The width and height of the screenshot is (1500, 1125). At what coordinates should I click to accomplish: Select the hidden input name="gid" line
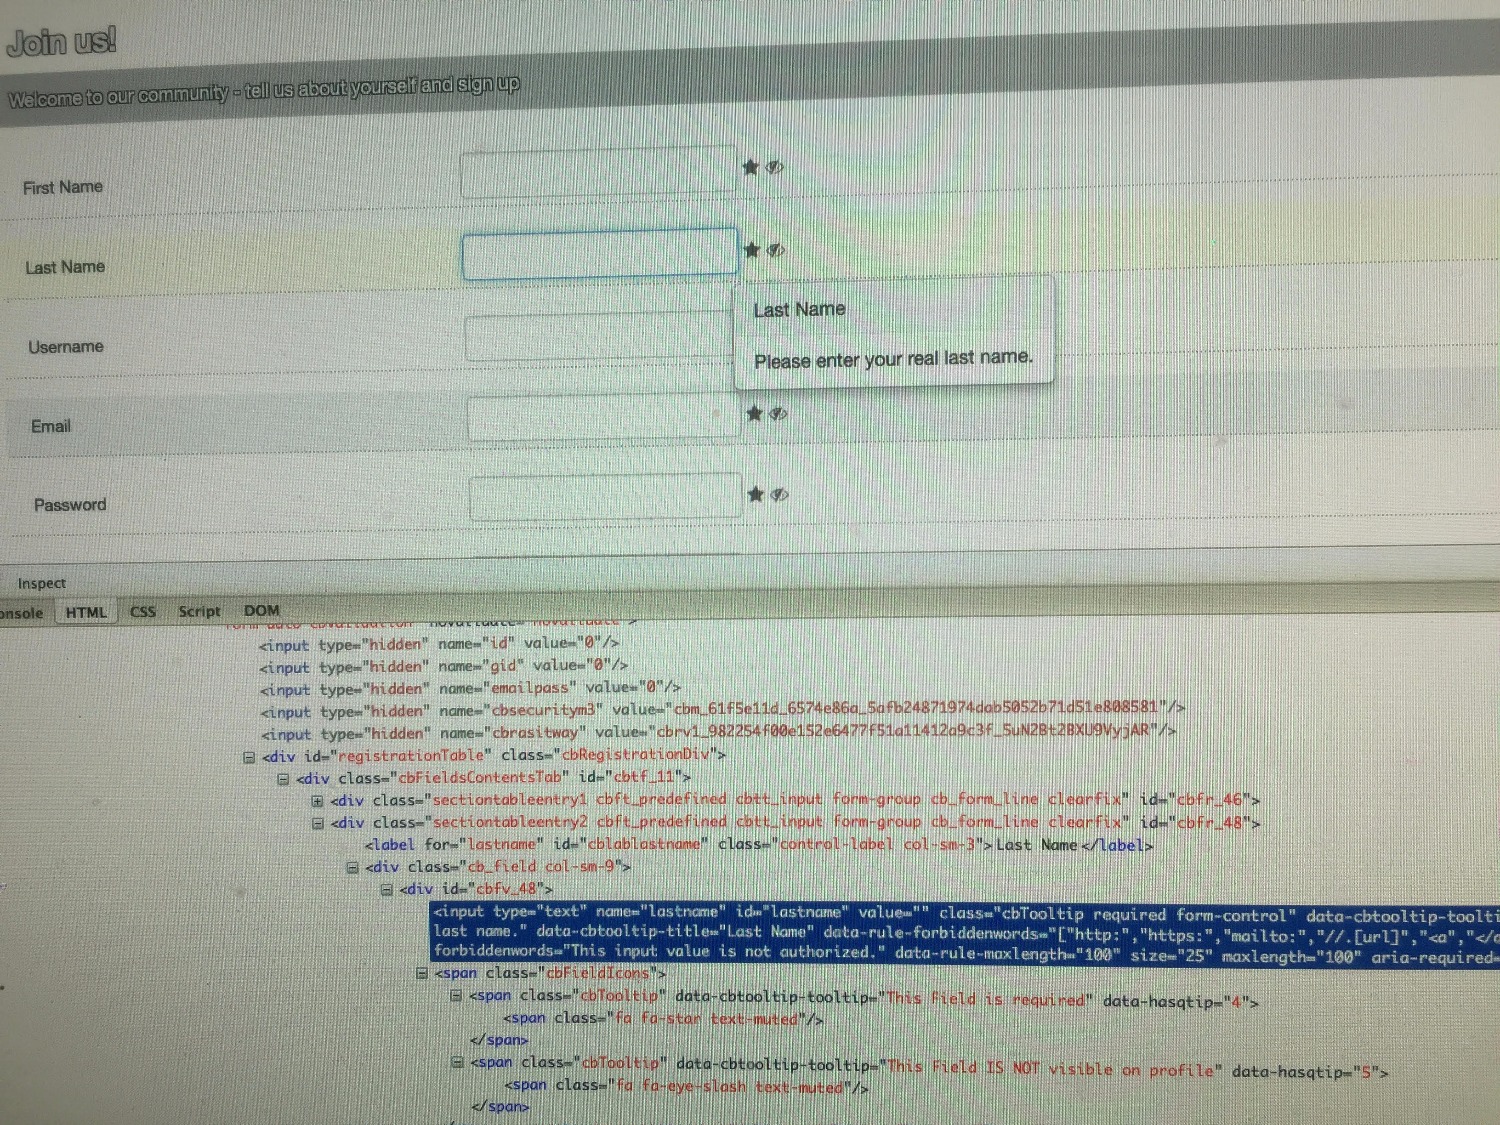click(443, 666)
